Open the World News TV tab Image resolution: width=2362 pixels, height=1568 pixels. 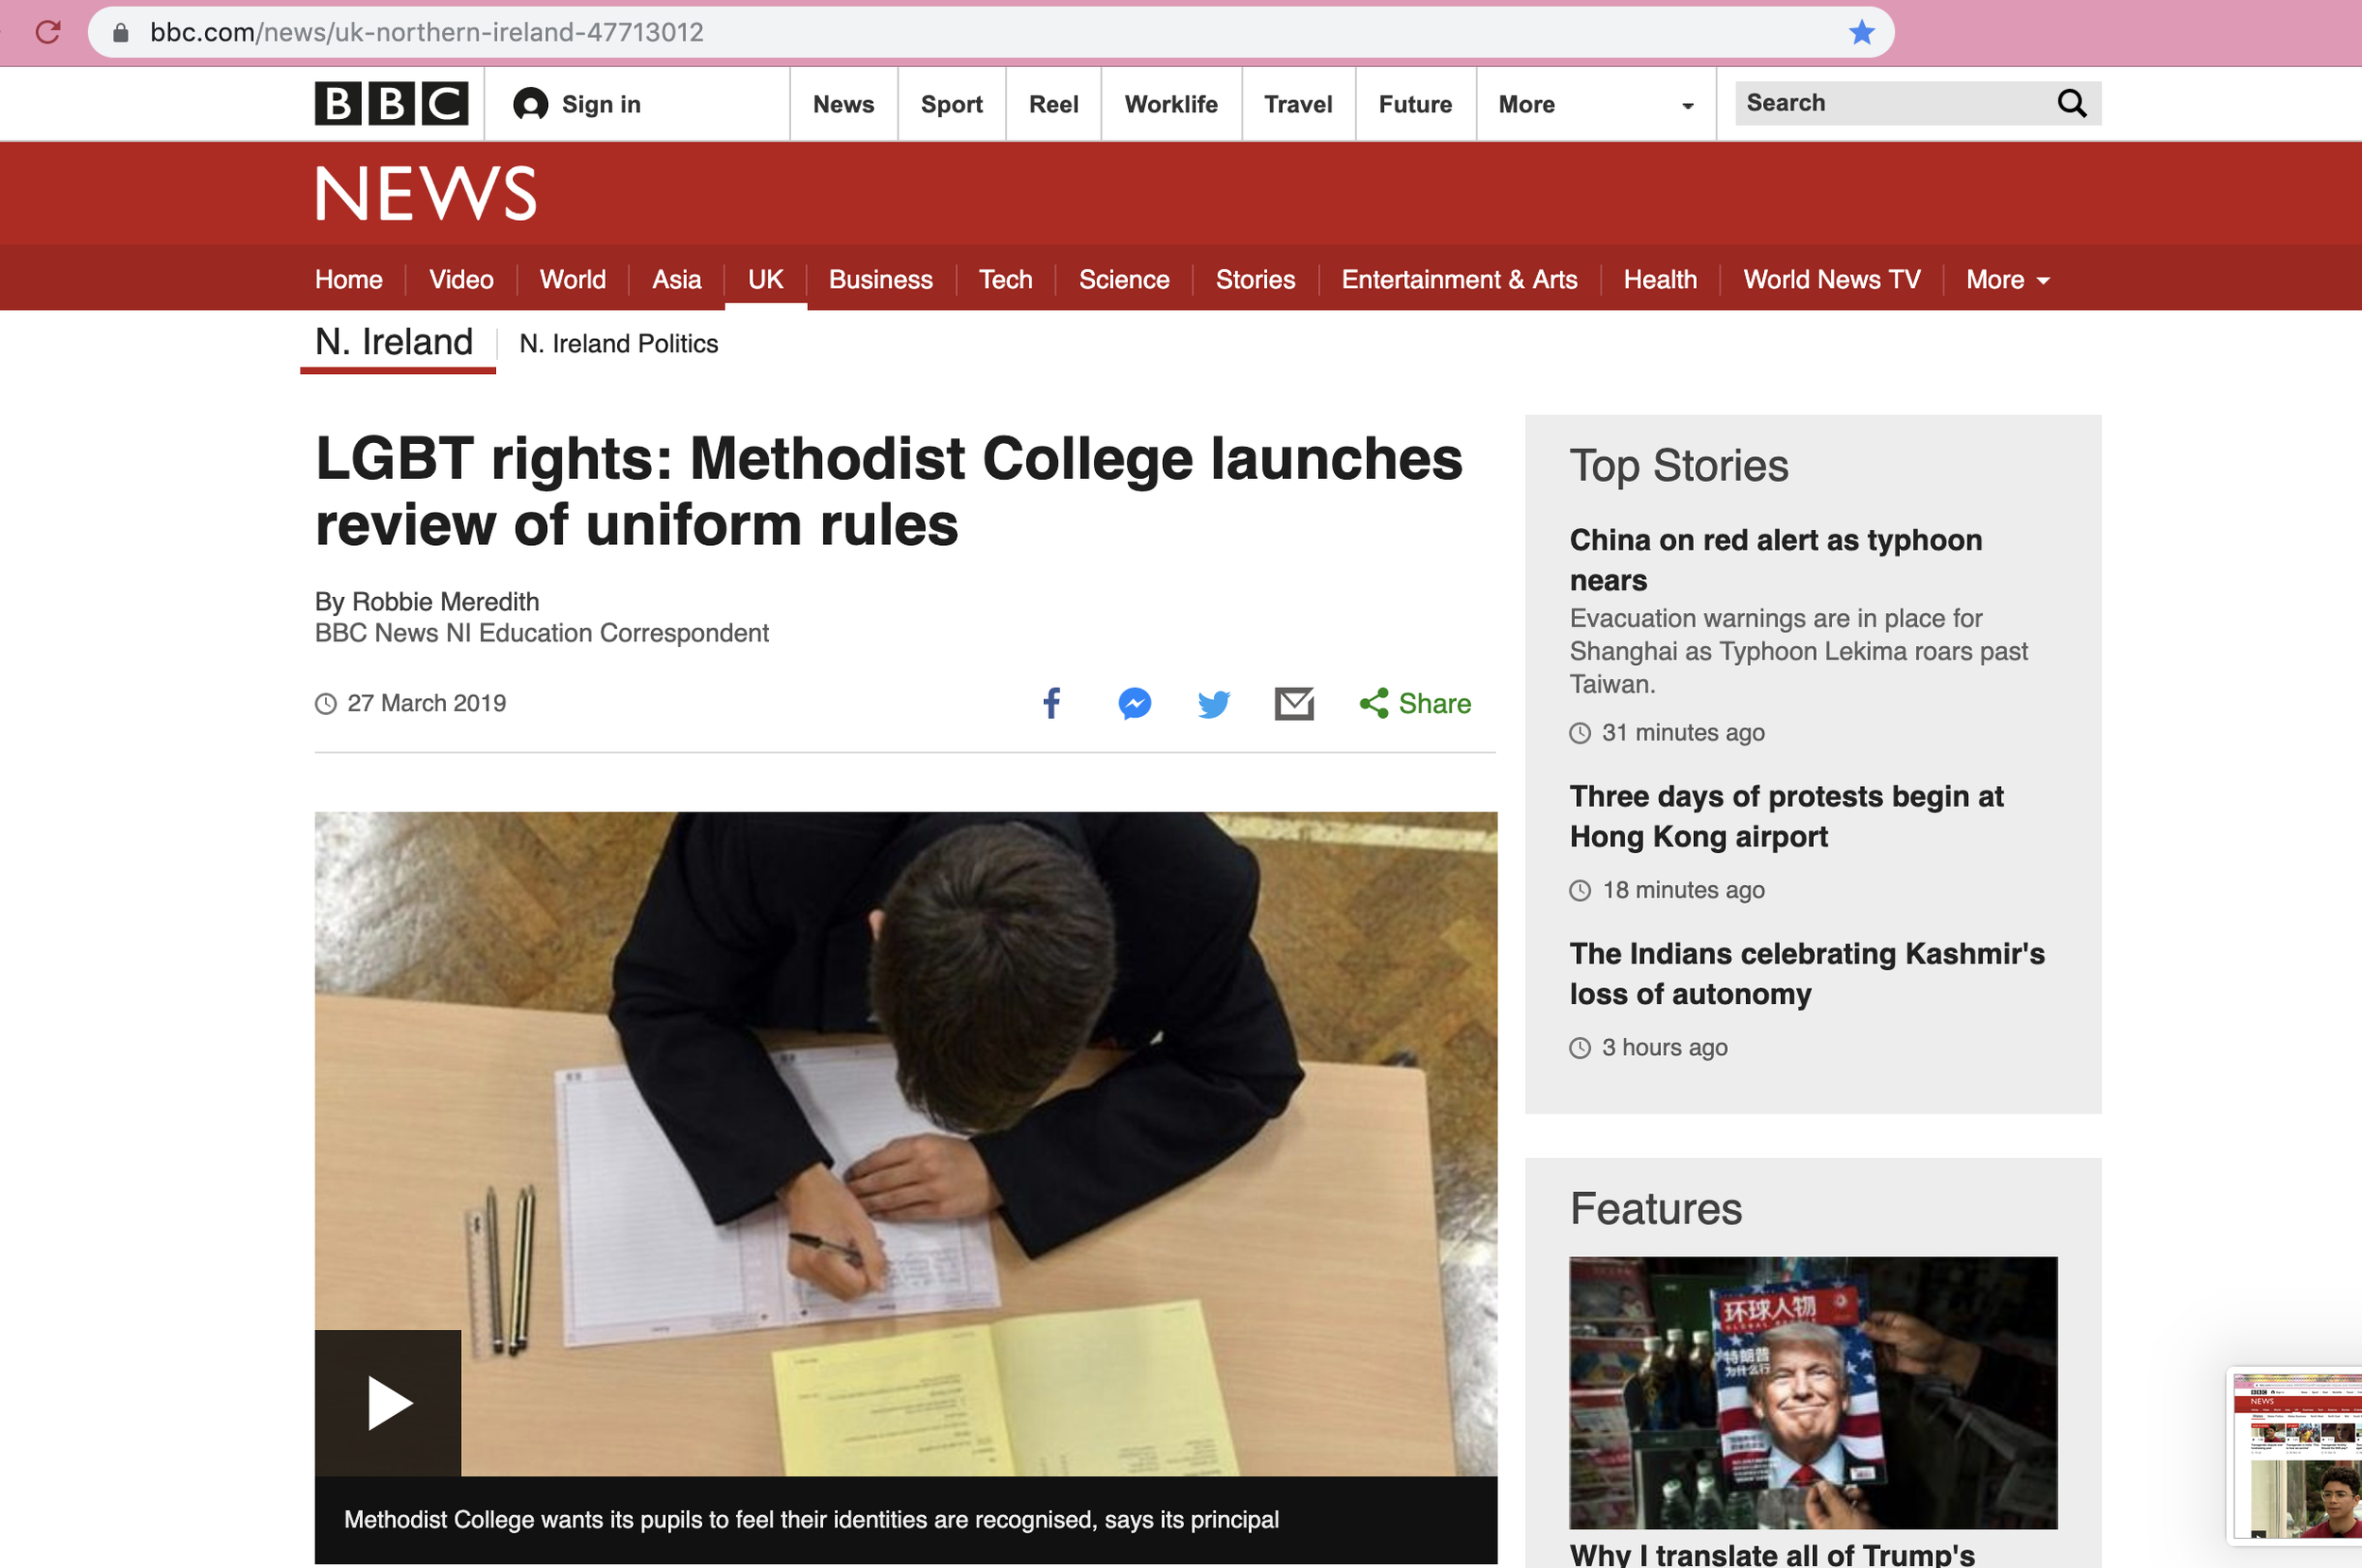point(1832,280)
